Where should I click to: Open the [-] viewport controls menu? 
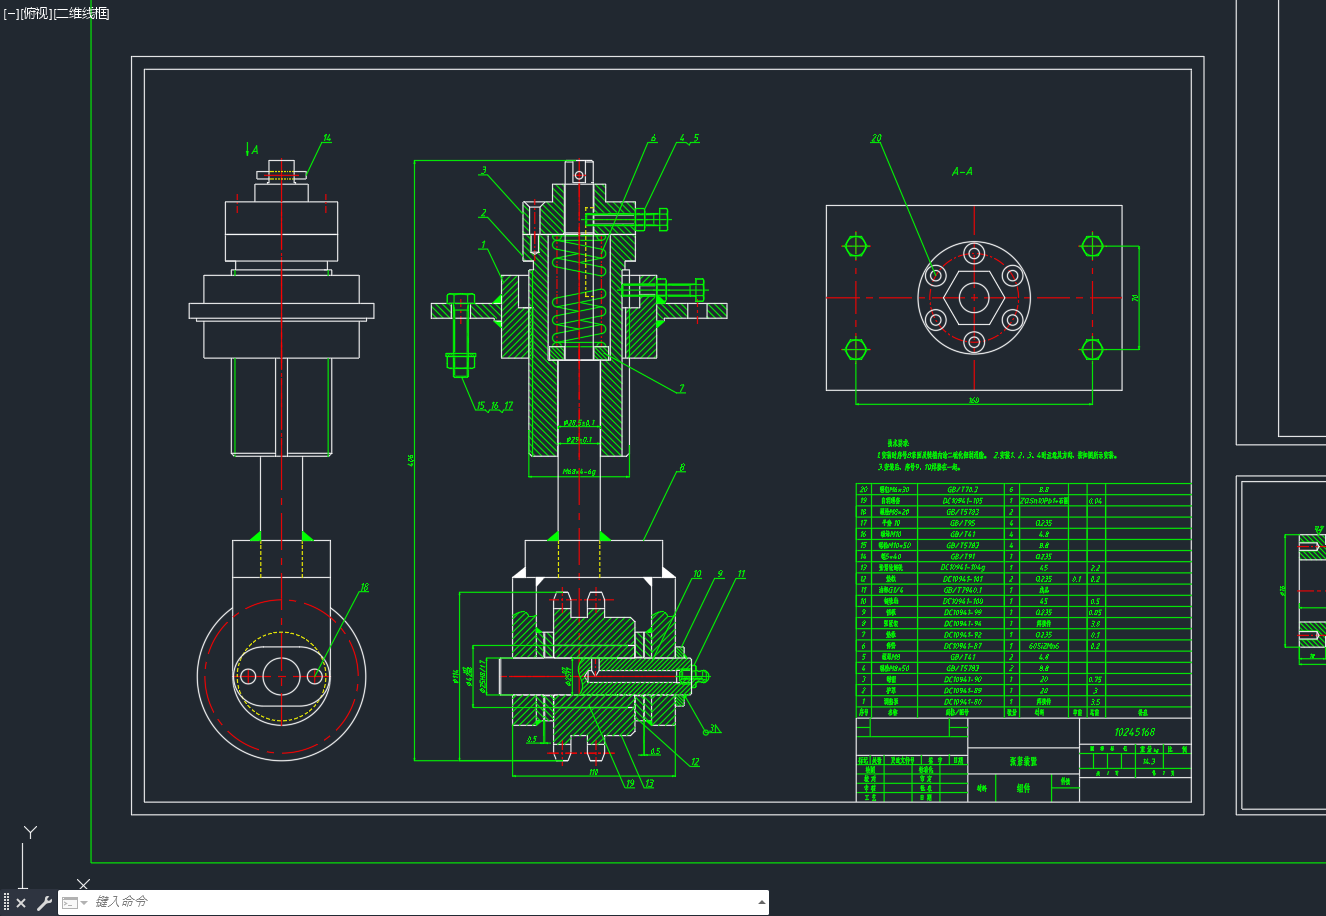coord(10,13)
